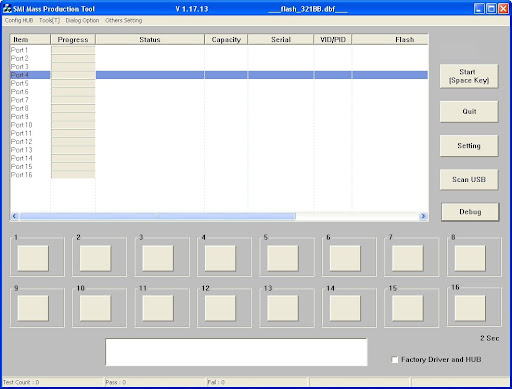This screenshot has height=389, width=512.
Task: Select the Port 13 row
Action: (x=219, y=150)
